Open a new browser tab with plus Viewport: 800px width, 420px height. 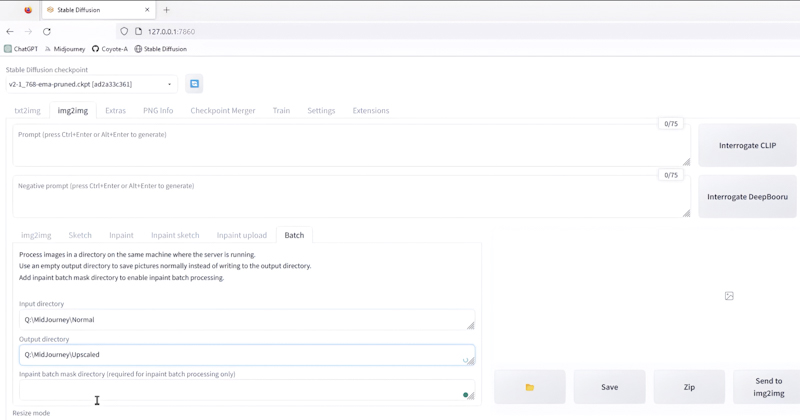point(166,10)
